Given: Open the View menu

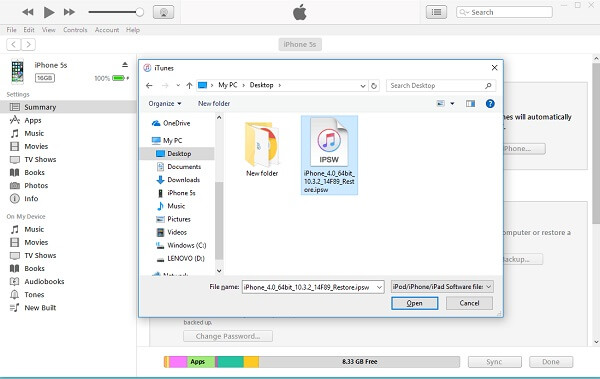Looking at the screenshot, I should (49, 30).
